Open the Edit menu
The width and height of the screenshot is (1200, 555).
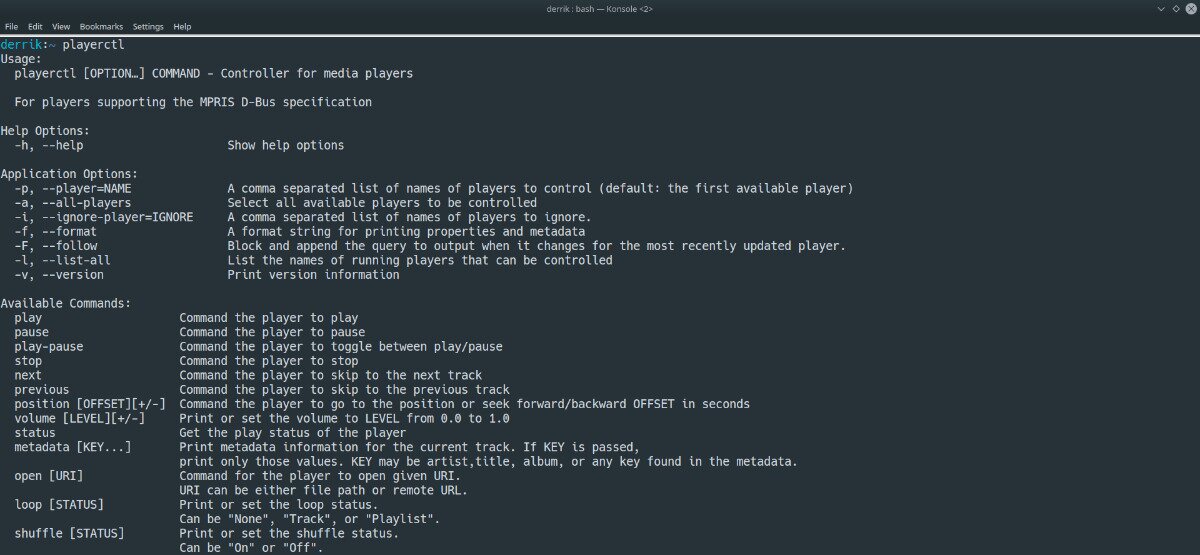pos(35,26)
